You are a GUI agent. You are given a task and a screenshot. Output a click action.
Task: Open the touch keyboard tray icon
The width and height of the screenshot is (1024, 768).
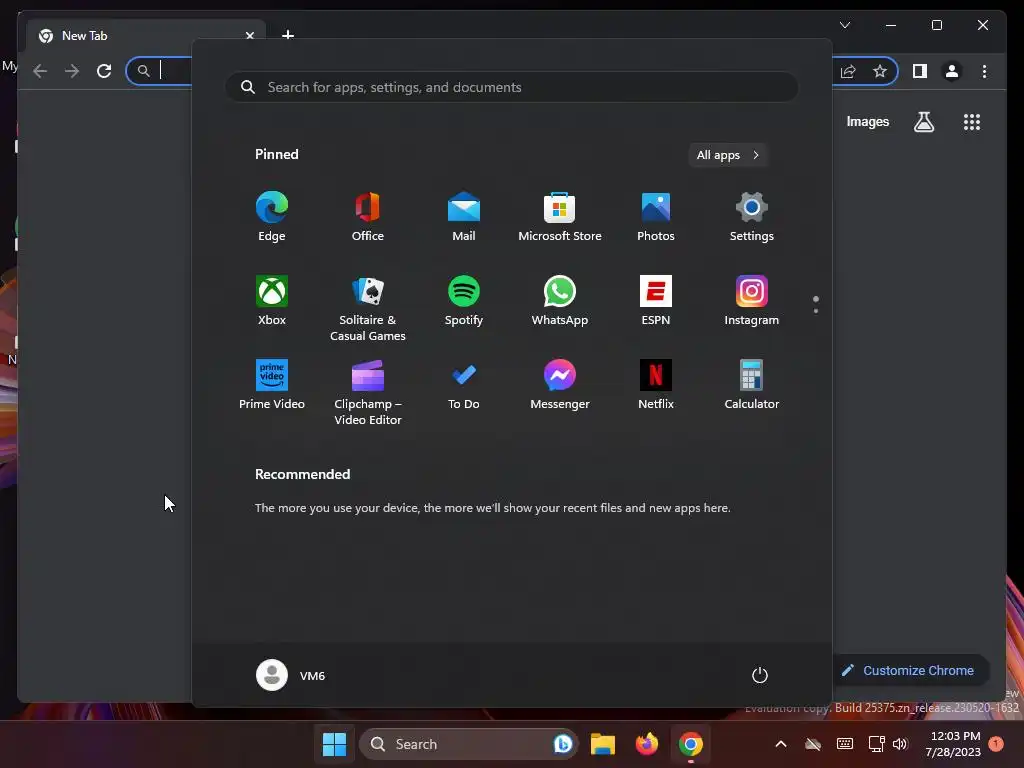[844, 744]
